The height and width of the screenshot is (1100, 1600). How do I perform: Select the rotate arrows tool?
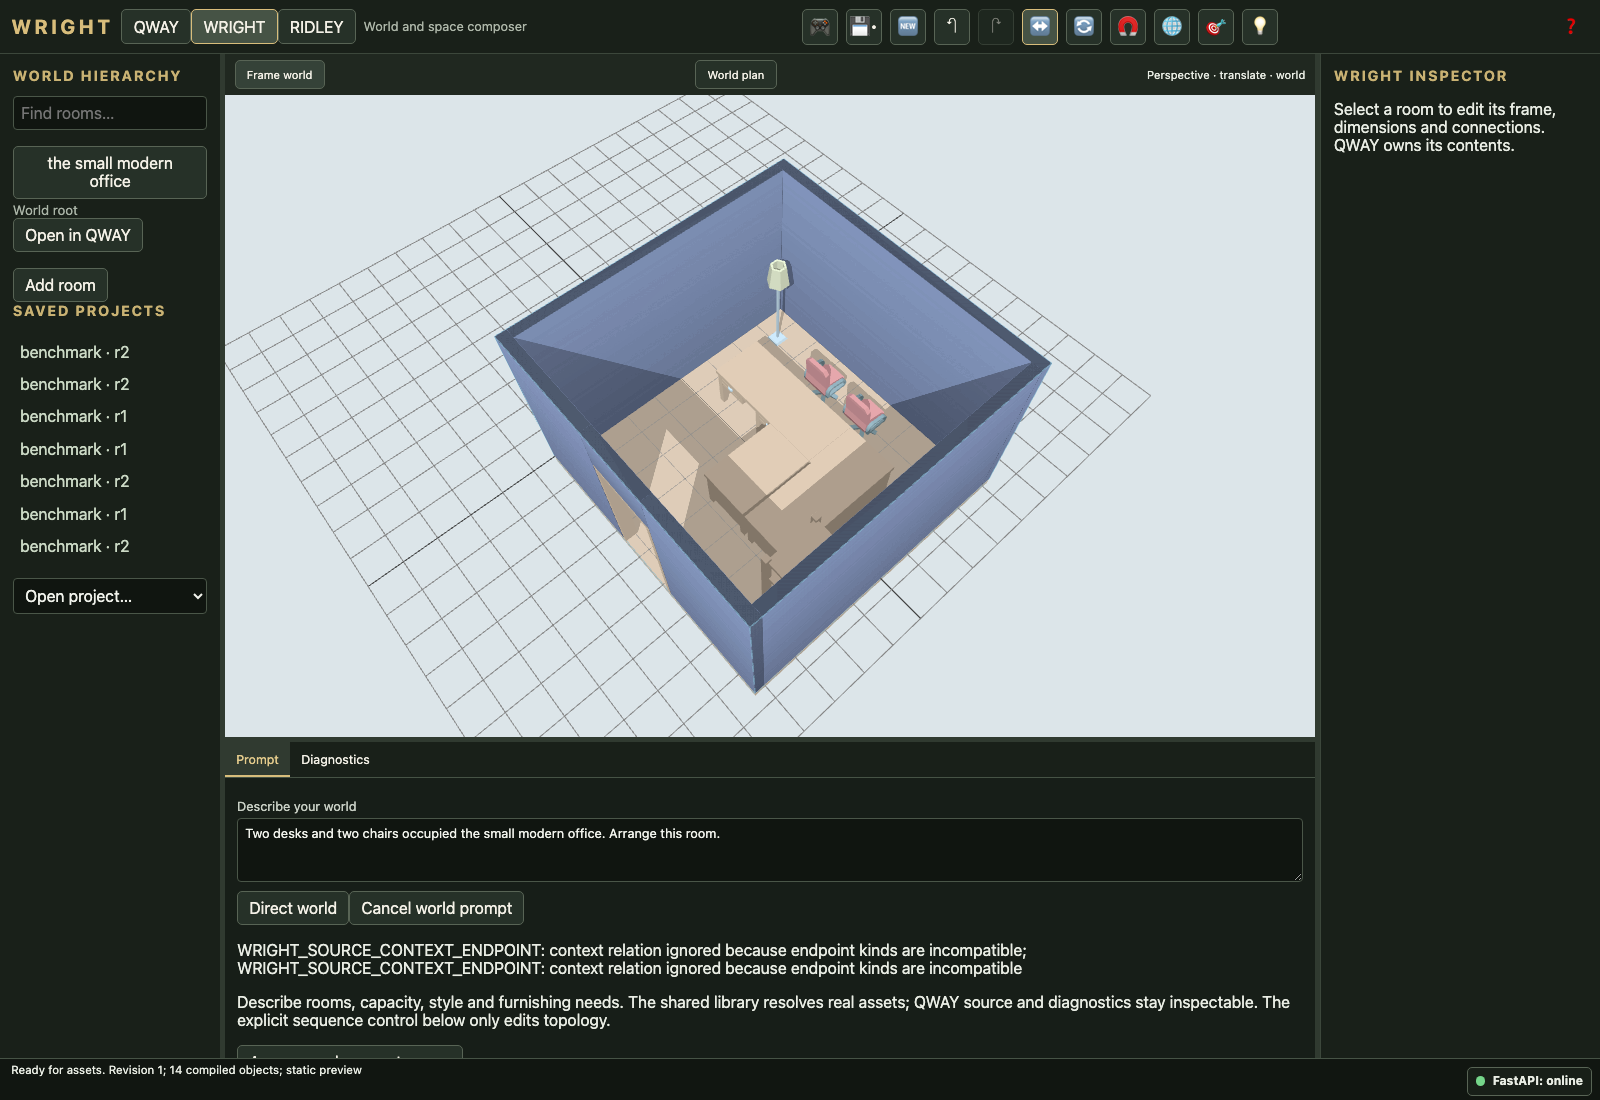point(1084,27)
